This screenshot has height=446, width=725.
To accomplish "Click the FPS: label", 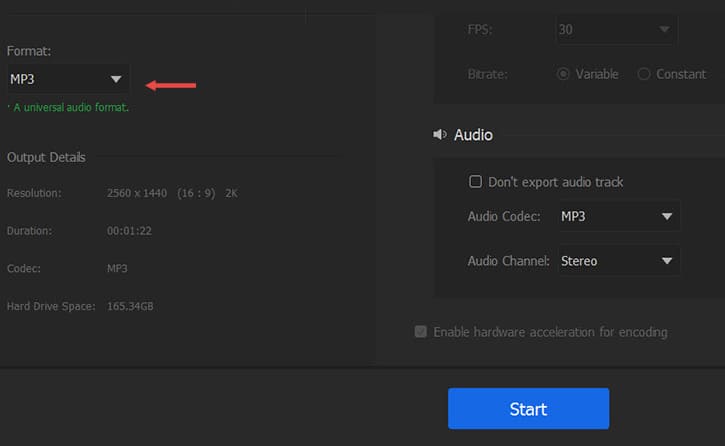I will click(x=480, y=30).
